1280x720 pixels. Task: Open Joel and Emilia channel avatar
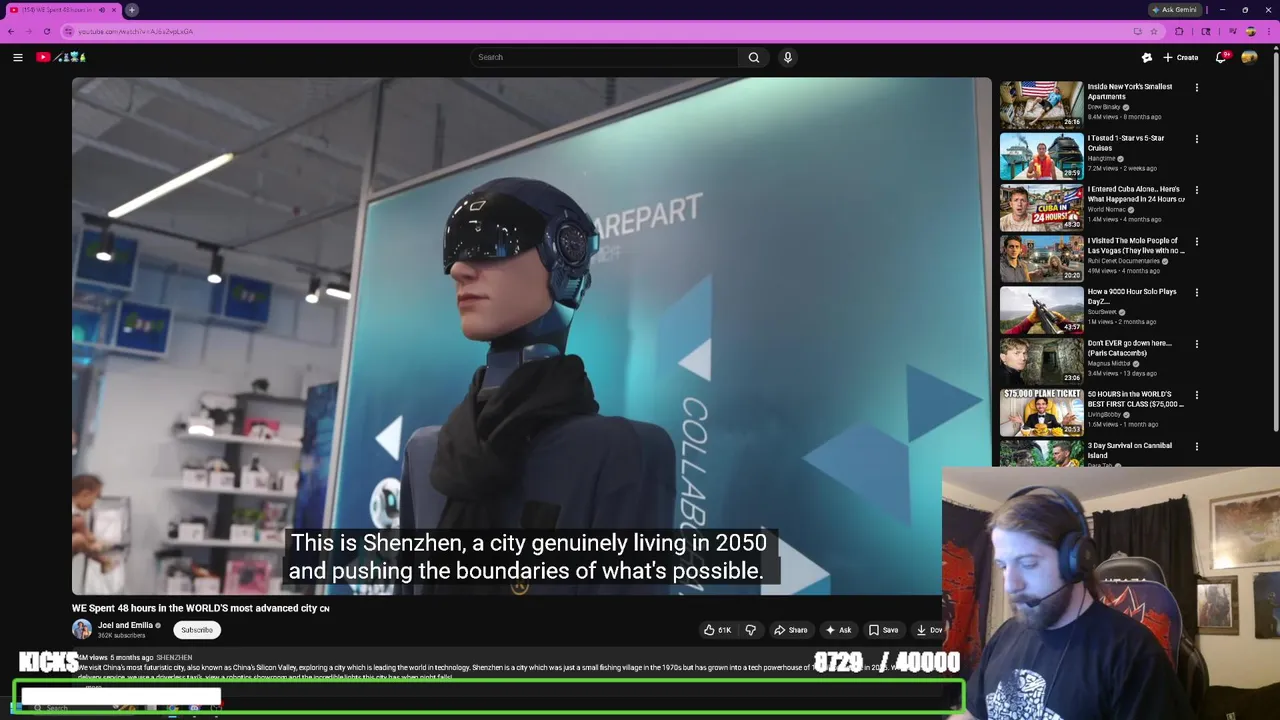[82, 629]
